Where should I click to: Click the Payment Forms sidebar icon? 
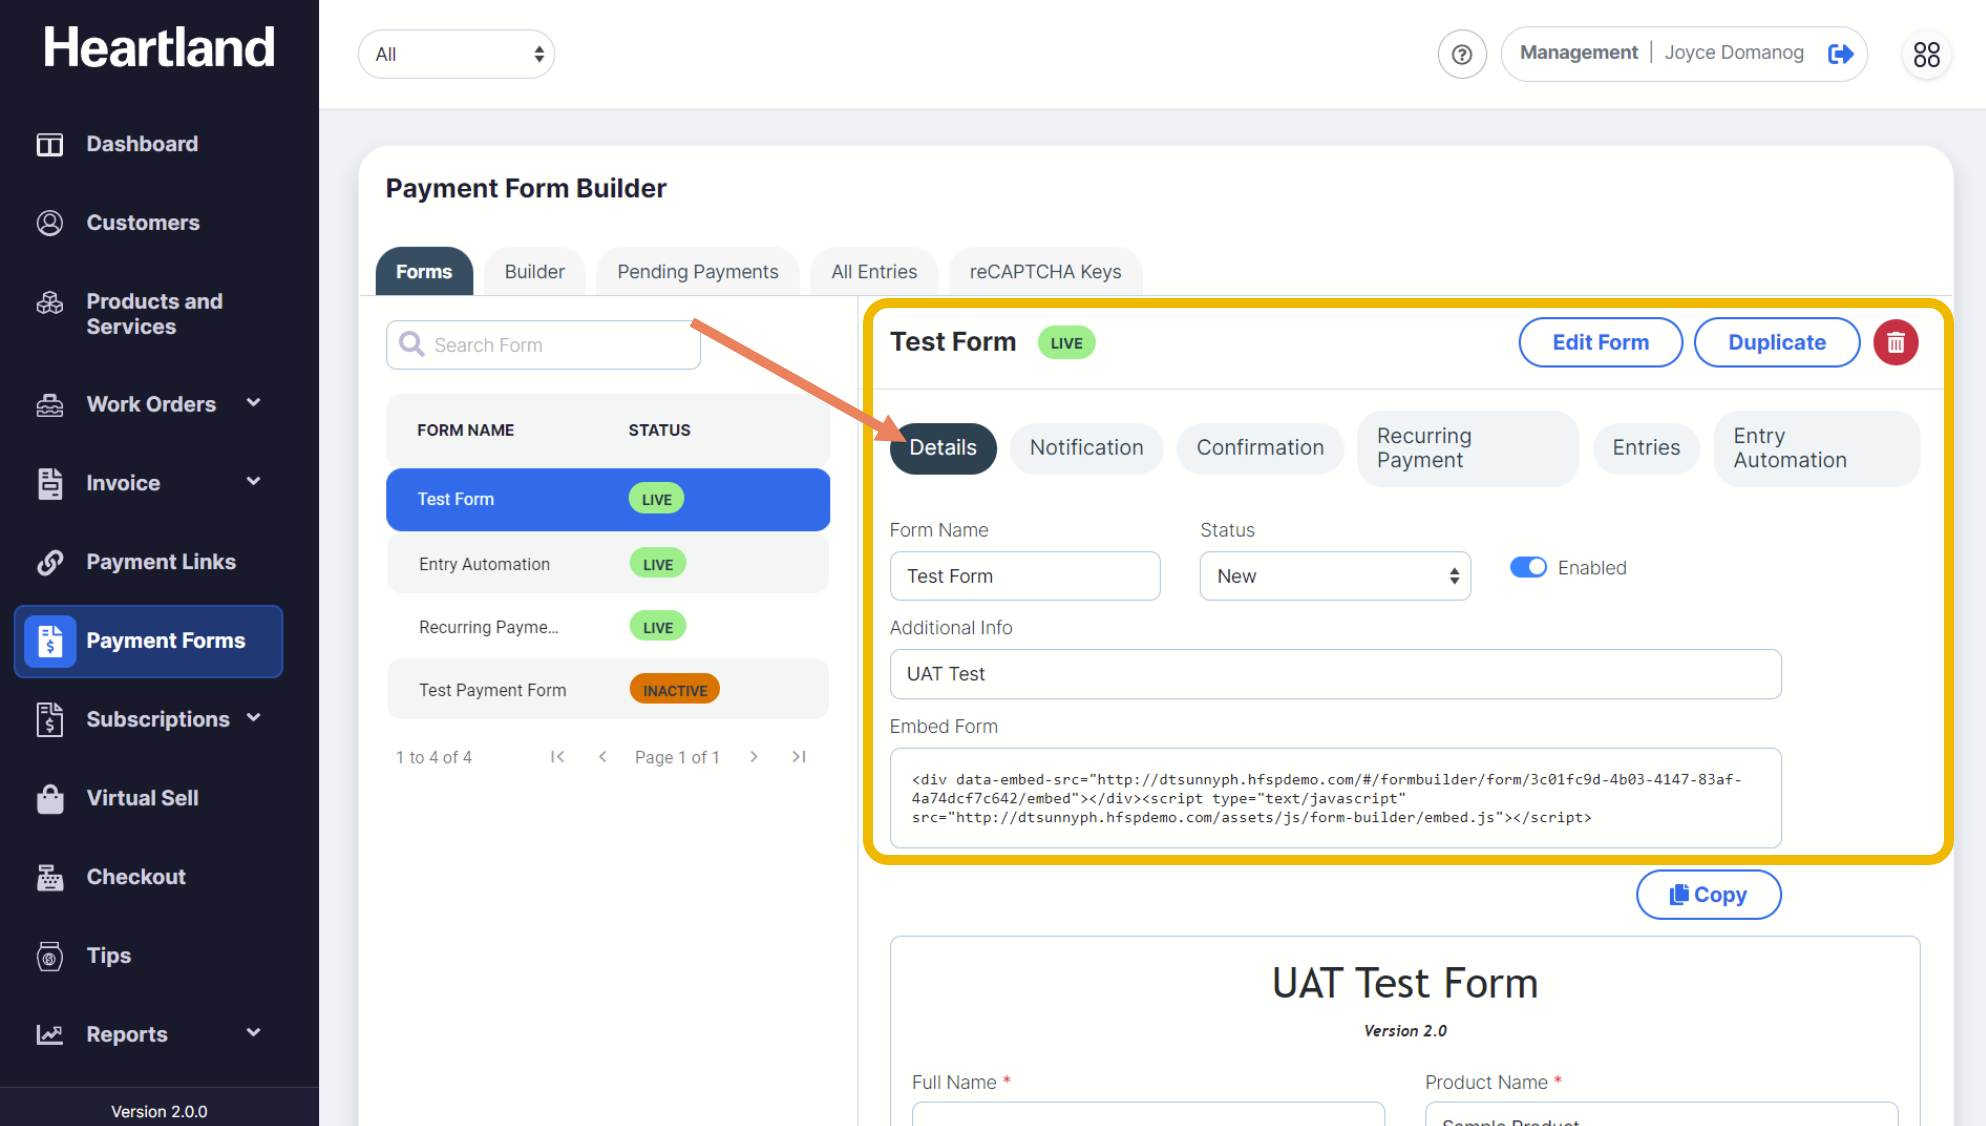tap(50, 641)
